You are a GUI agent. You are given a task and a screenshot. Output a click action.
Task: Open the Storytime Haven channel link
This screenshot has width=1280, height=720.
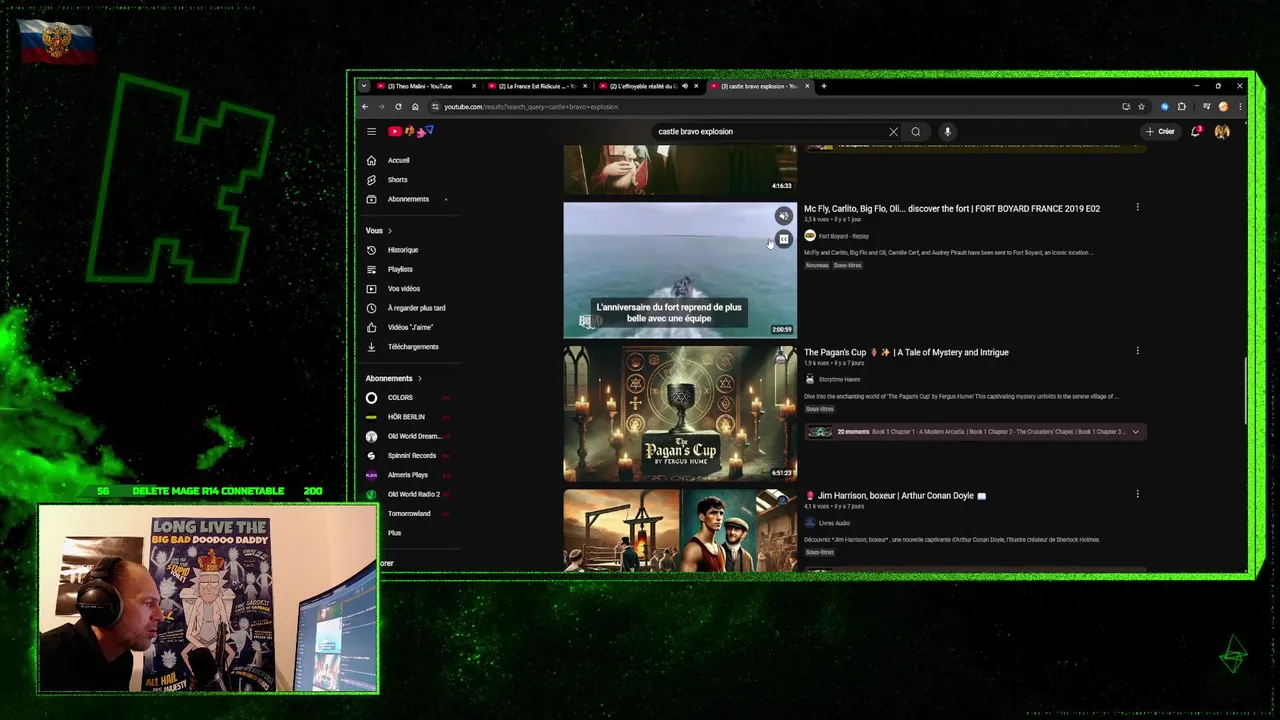[x=839, y=380]
